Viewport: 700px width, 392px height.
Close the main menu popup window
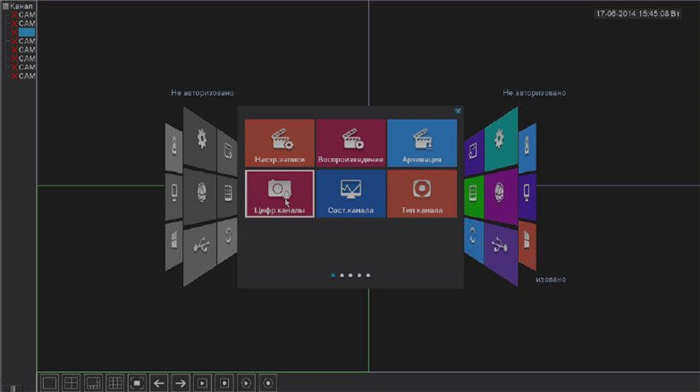[458, 110]
